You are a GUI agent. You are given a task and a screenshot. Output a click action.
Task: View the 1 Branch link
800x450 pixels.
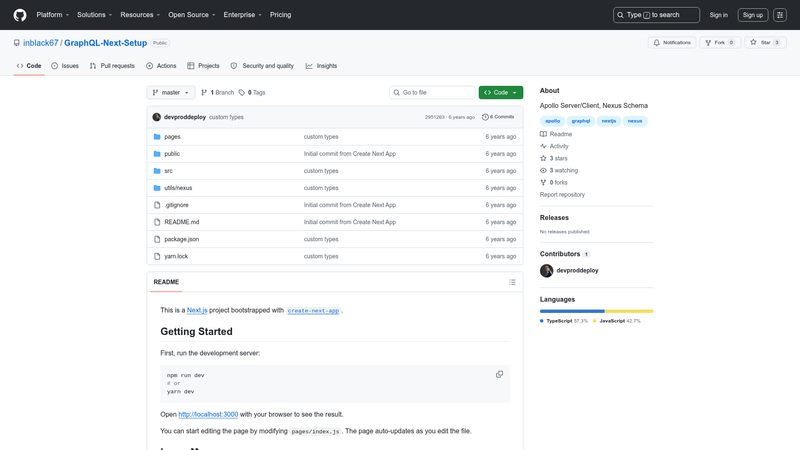[217, 92]
